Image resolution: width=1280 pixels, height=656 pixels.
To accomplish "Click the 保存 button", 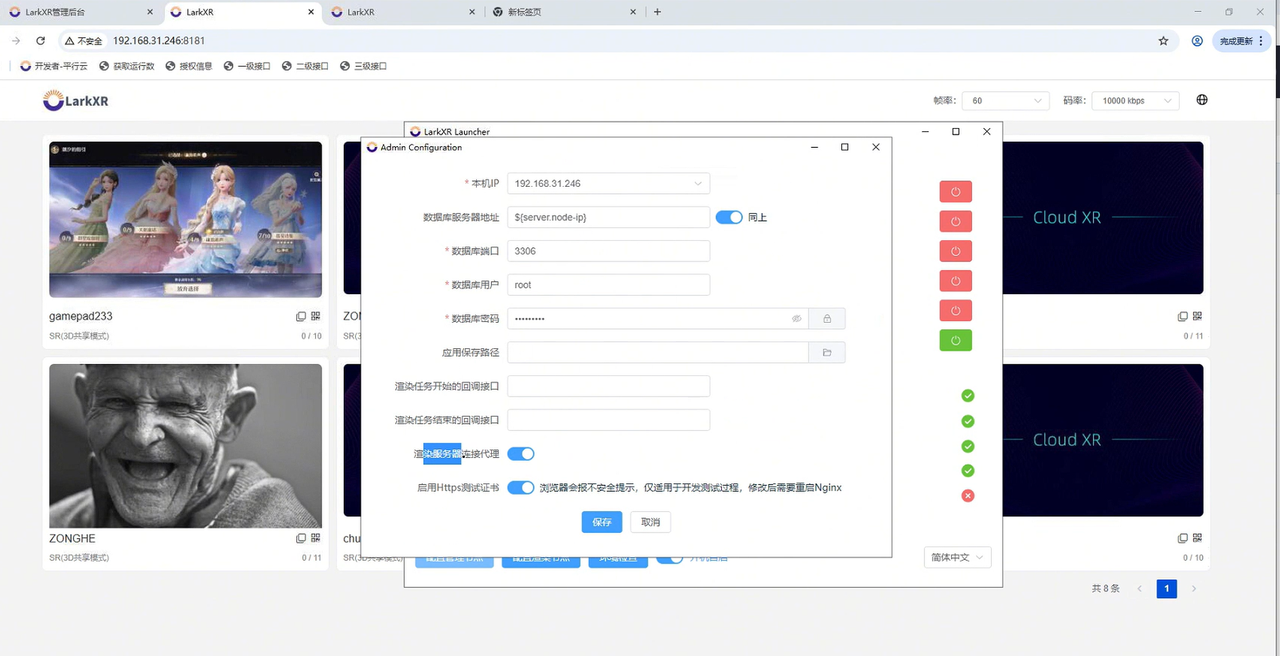I will click(x=602, y=522).
